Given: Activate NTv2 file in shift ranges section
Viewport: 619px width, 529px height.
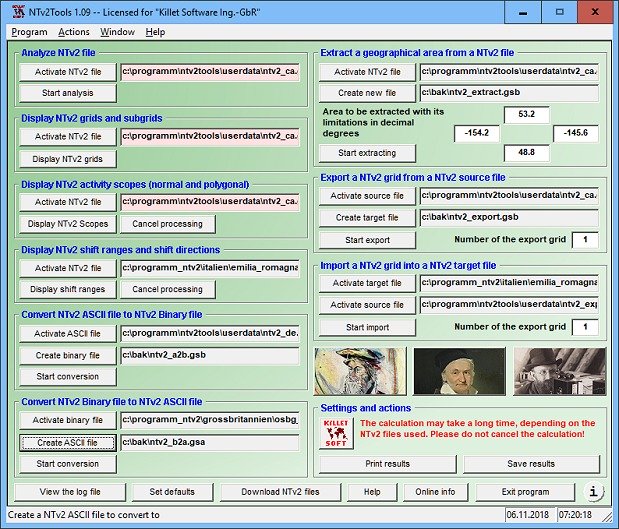Looking at the screenshot, I should pyautogui.click(x=68, y=268).
